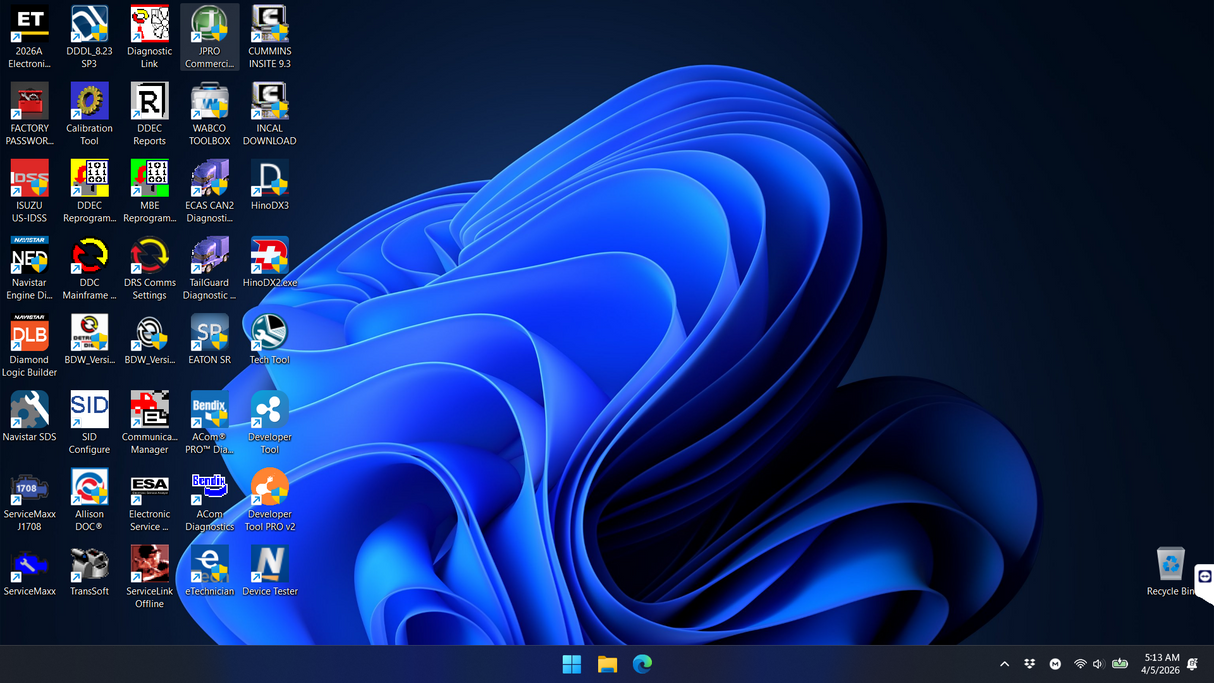Launch Microsoft Edge from taskbar
The image size is (1214, 683).
point(642,664)
